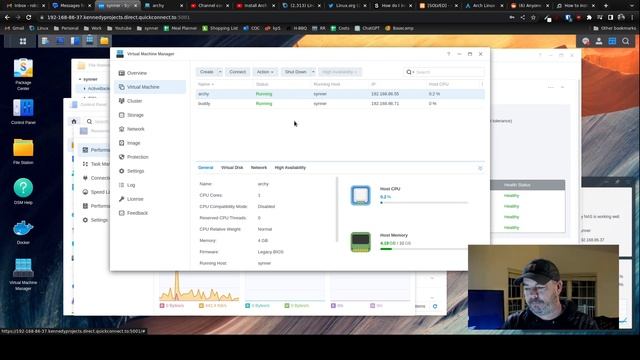Click browser back arrow
640x360 pixels.
7,18
